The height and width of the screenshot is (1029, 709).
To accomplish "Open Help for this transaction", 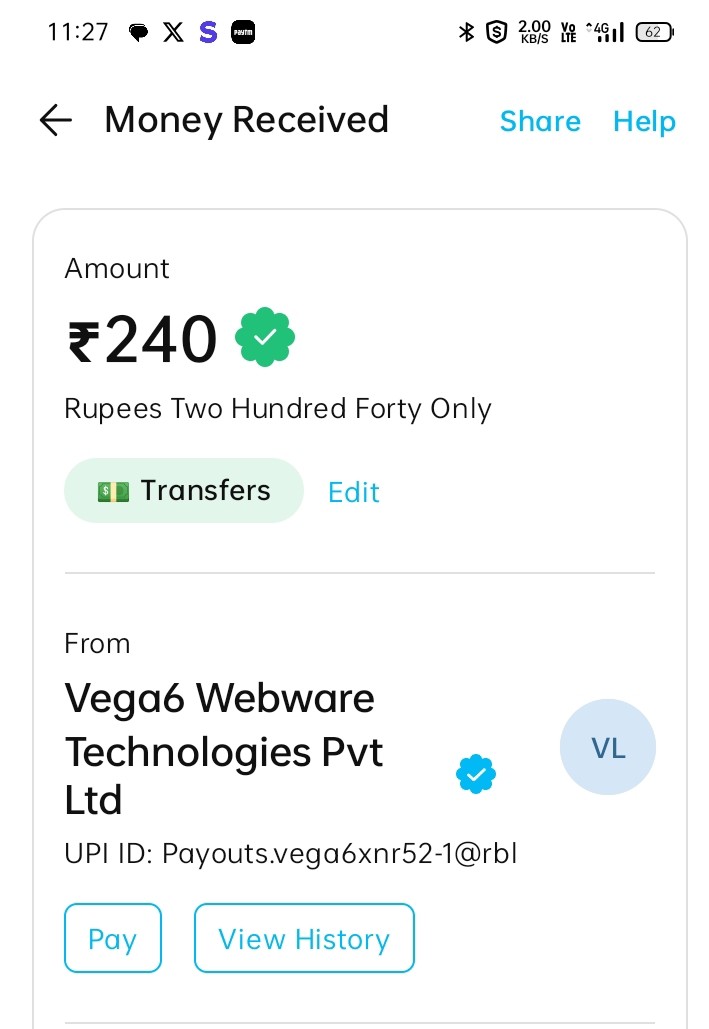I will pyautogui.click(x=644, y=122).
